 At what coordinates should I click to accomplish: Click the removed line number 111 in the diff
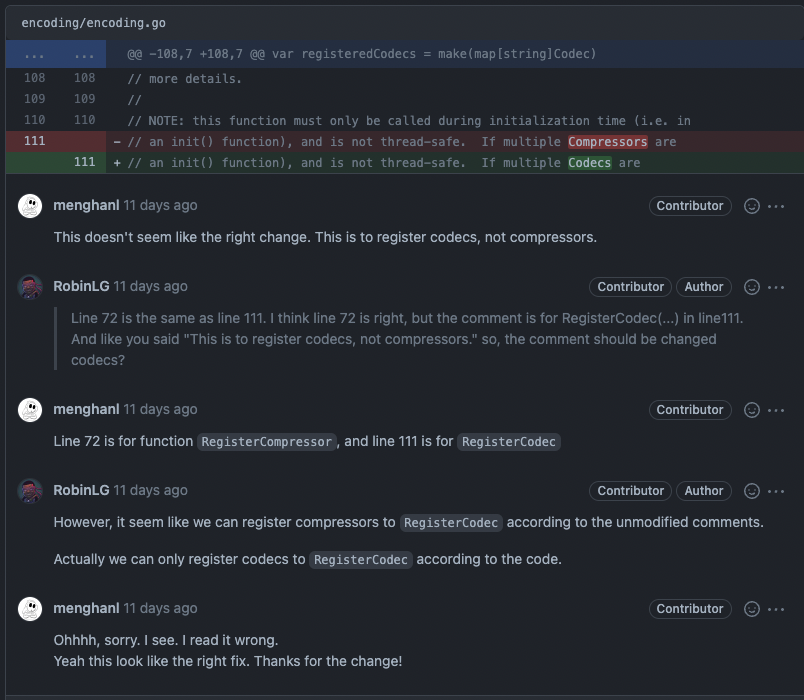pos(35,141)
